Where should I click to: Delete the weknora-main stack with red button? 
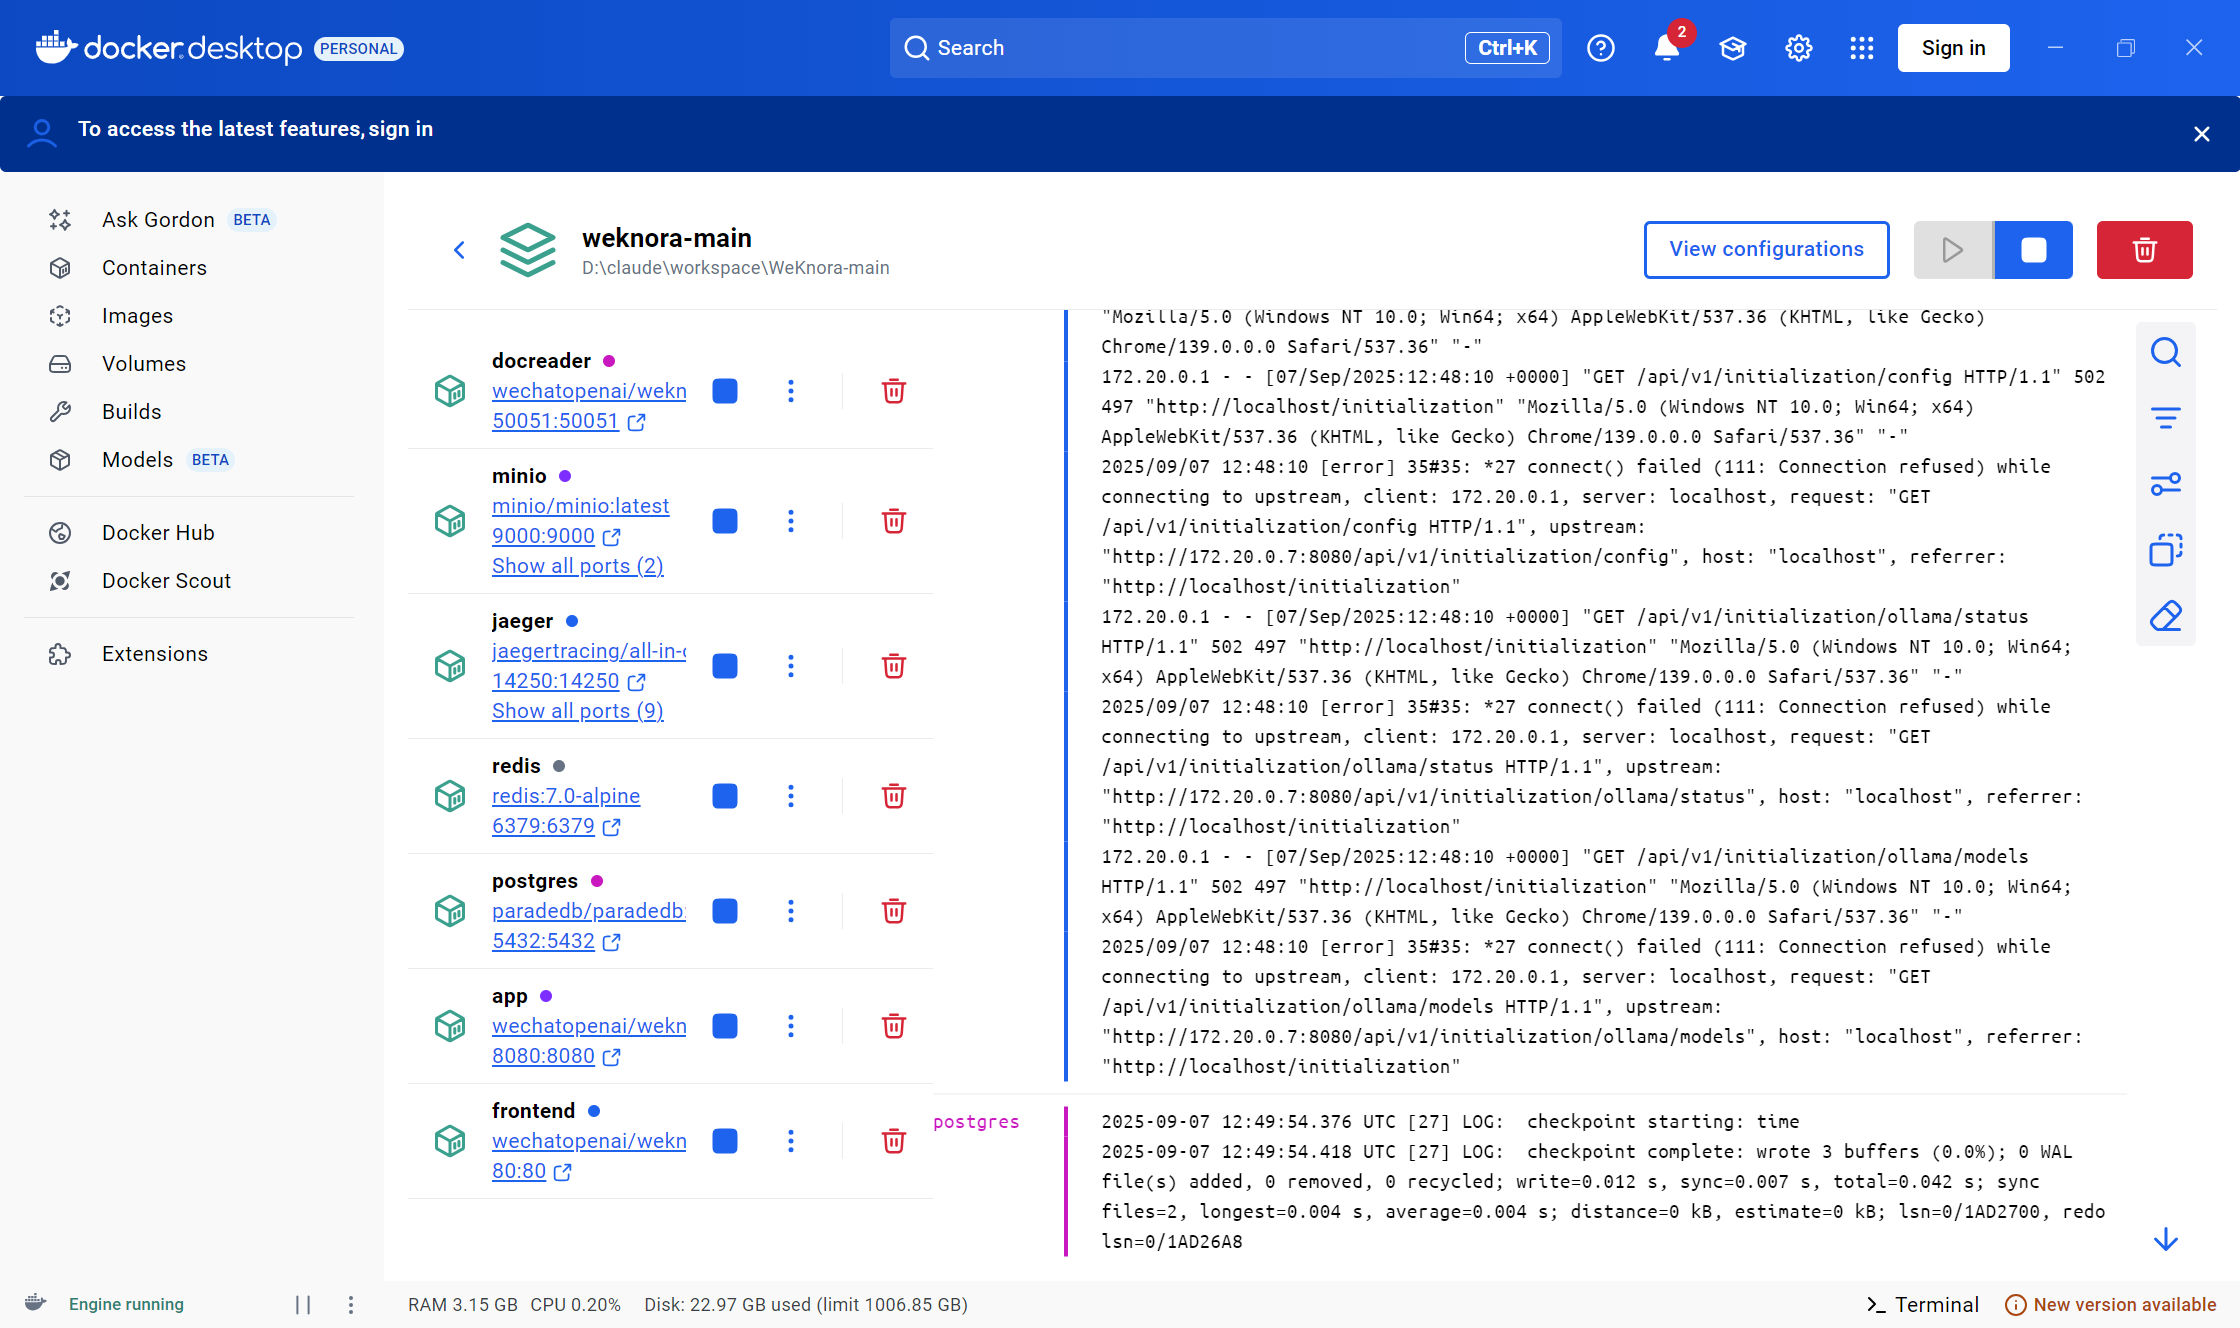(2145, 250)
